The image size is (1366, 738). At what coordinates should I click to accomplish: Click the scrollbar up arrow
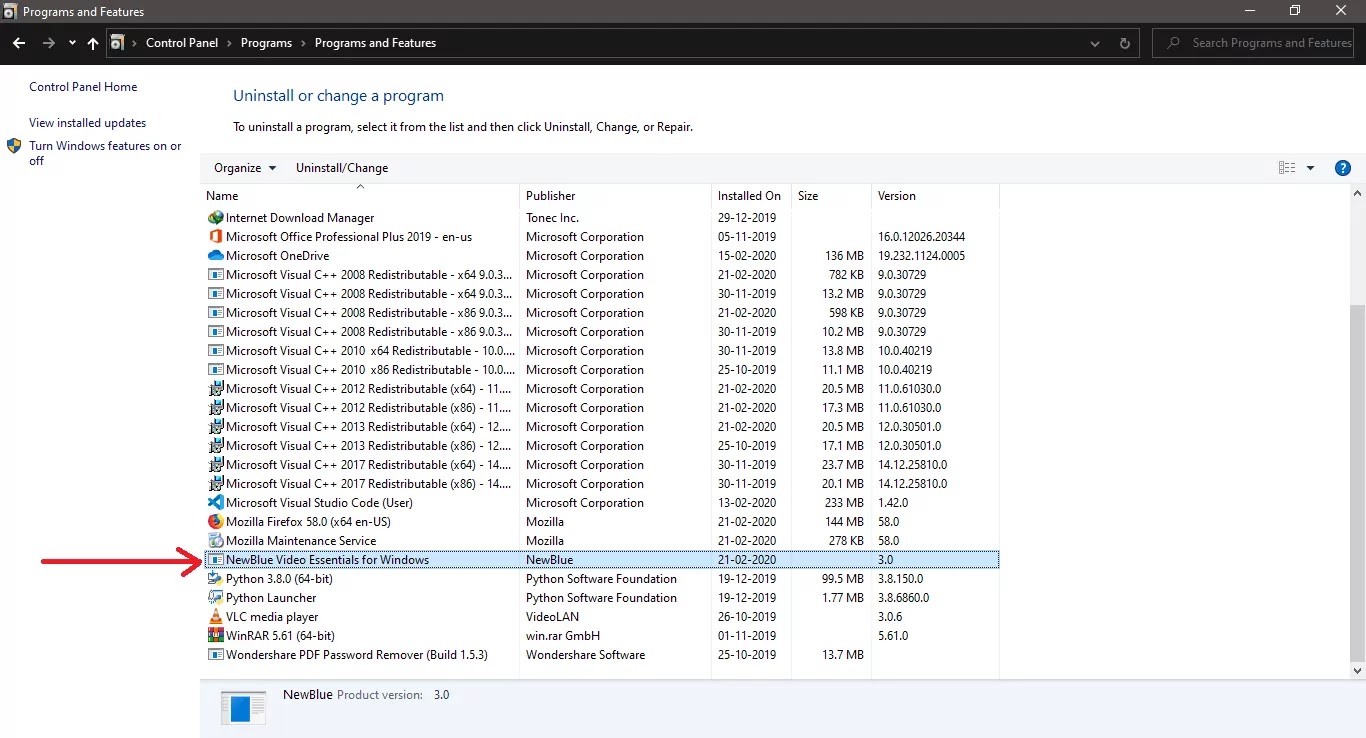pyautogui.click(x=1357, y=193)
